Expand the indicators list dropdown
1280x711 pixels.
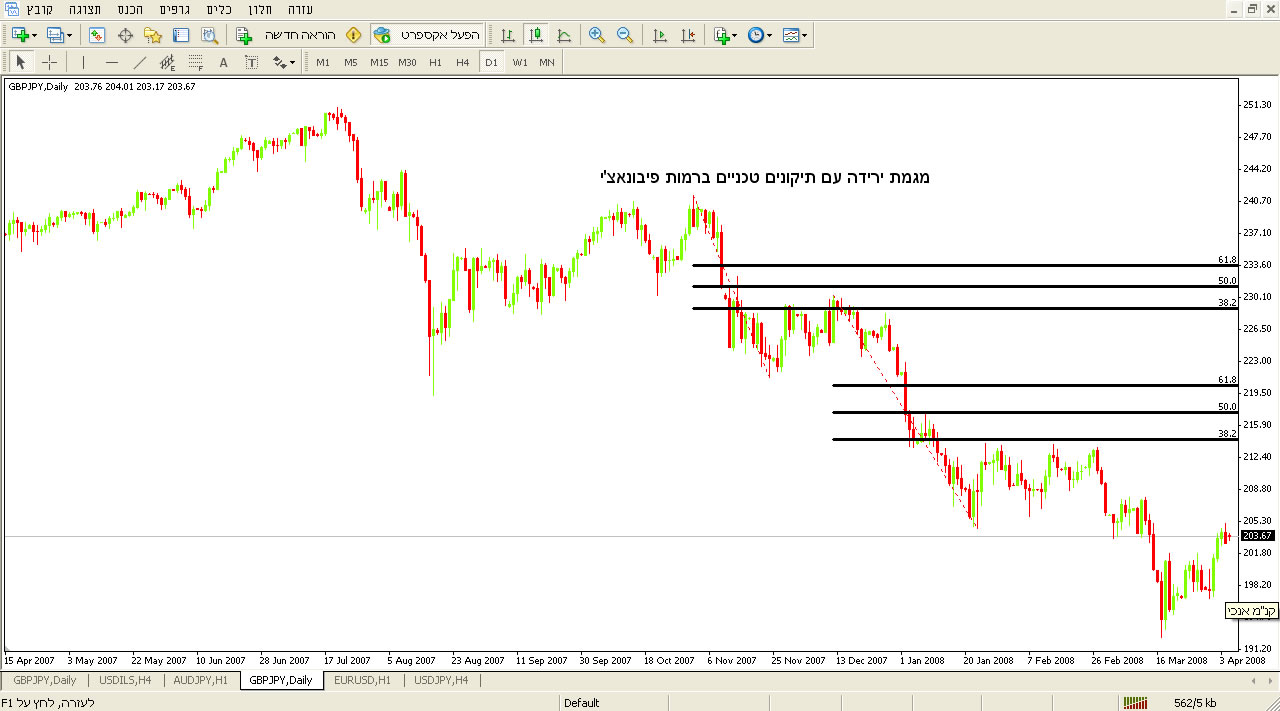tap(725, 35)
